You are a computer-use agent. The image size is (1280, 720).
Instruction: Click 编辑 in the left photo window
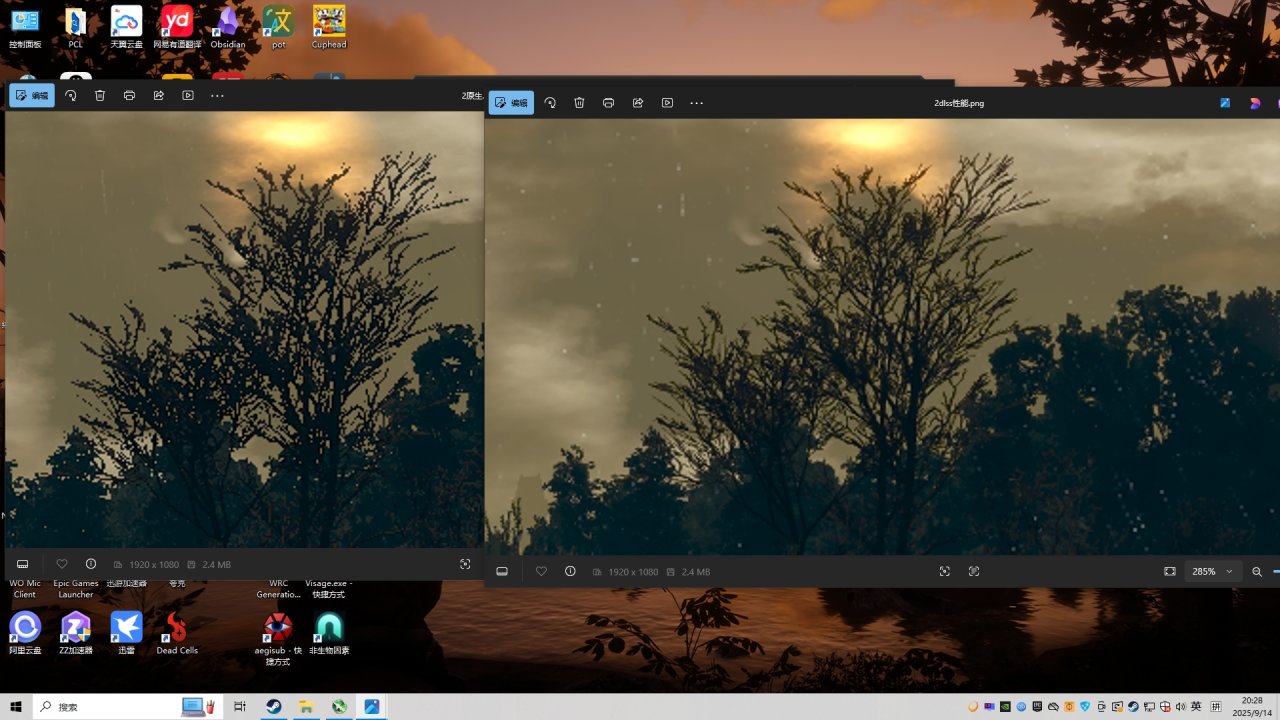[32, 95]
